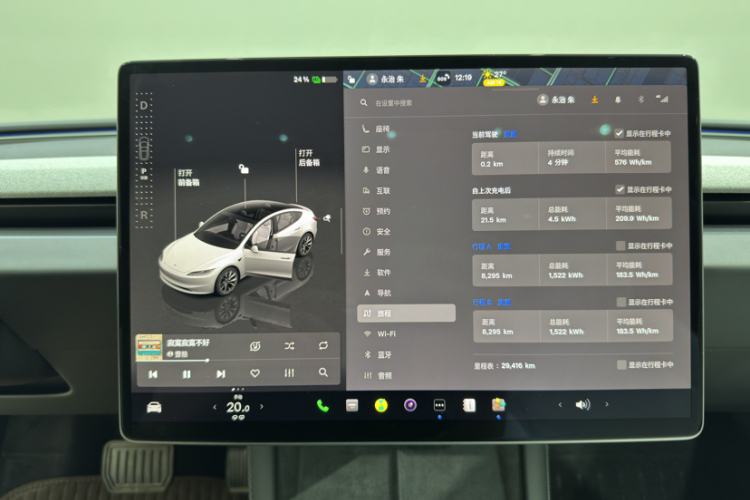Open the 座椅 (seats) settings
The height and width of the screenshot is (500, 750).
[375, 129]
